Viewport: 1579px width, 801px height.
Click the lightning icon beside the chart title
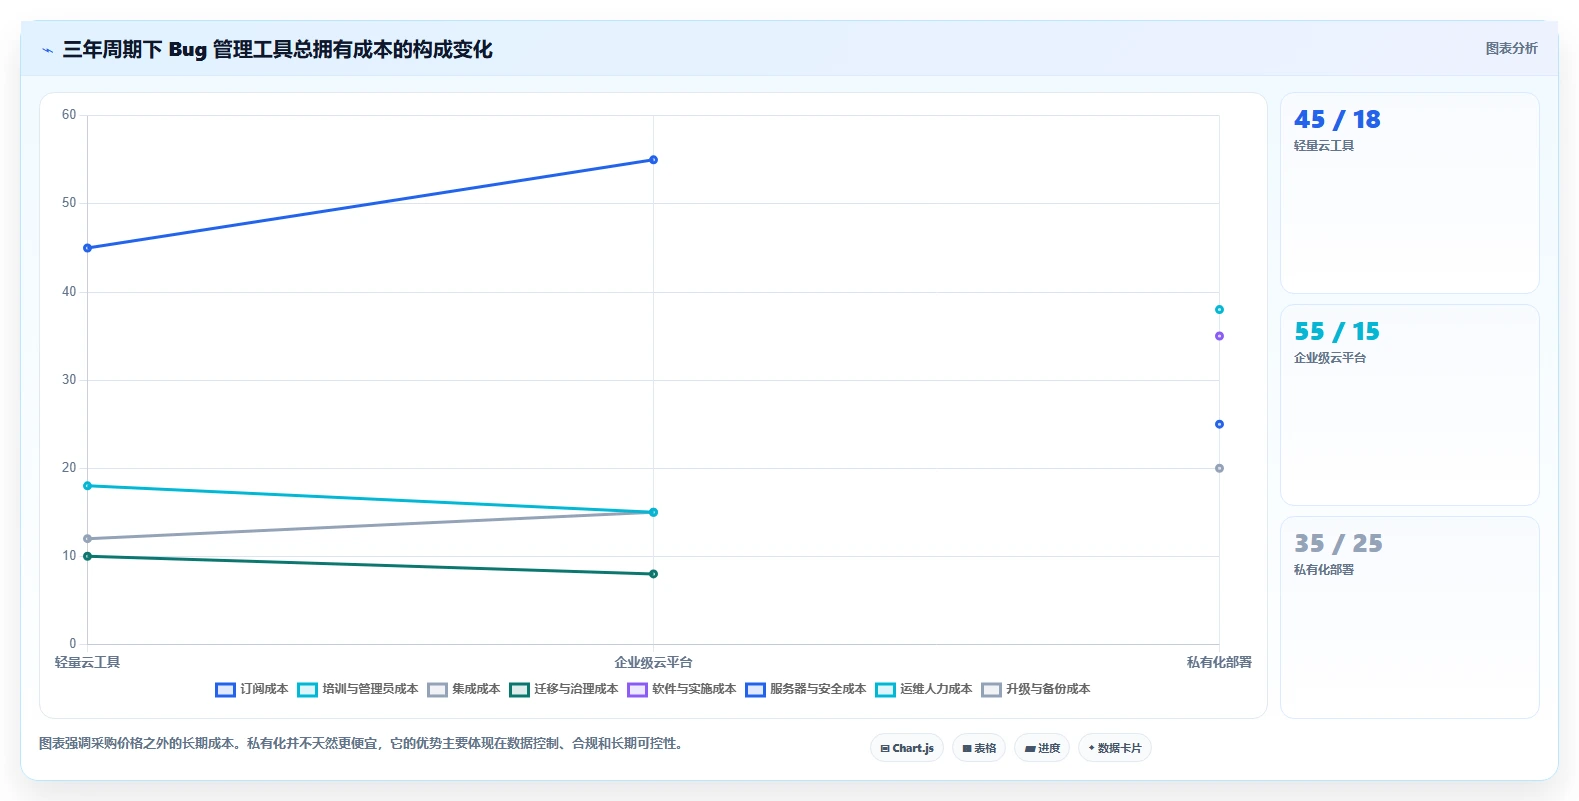tap(47, 50)
